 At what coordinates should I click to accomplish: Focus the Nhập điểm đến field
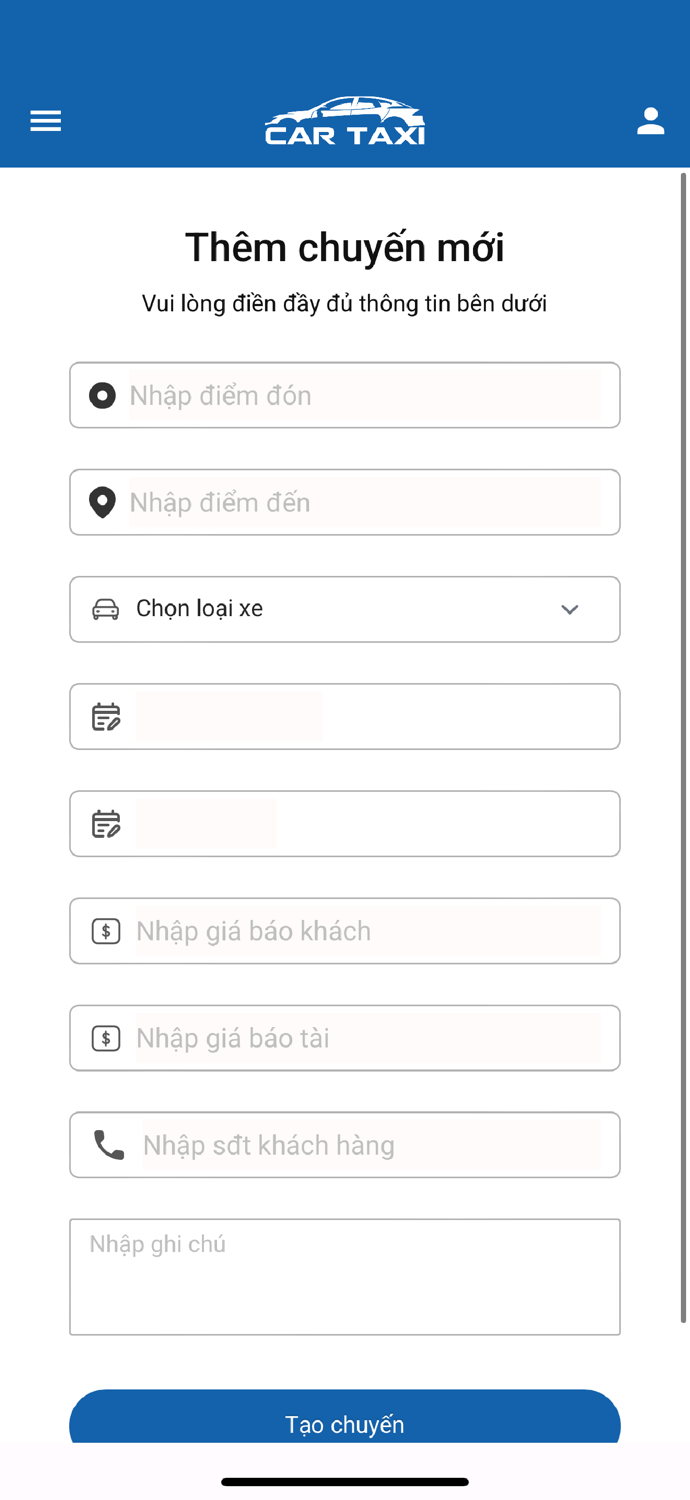click(365, 502)
